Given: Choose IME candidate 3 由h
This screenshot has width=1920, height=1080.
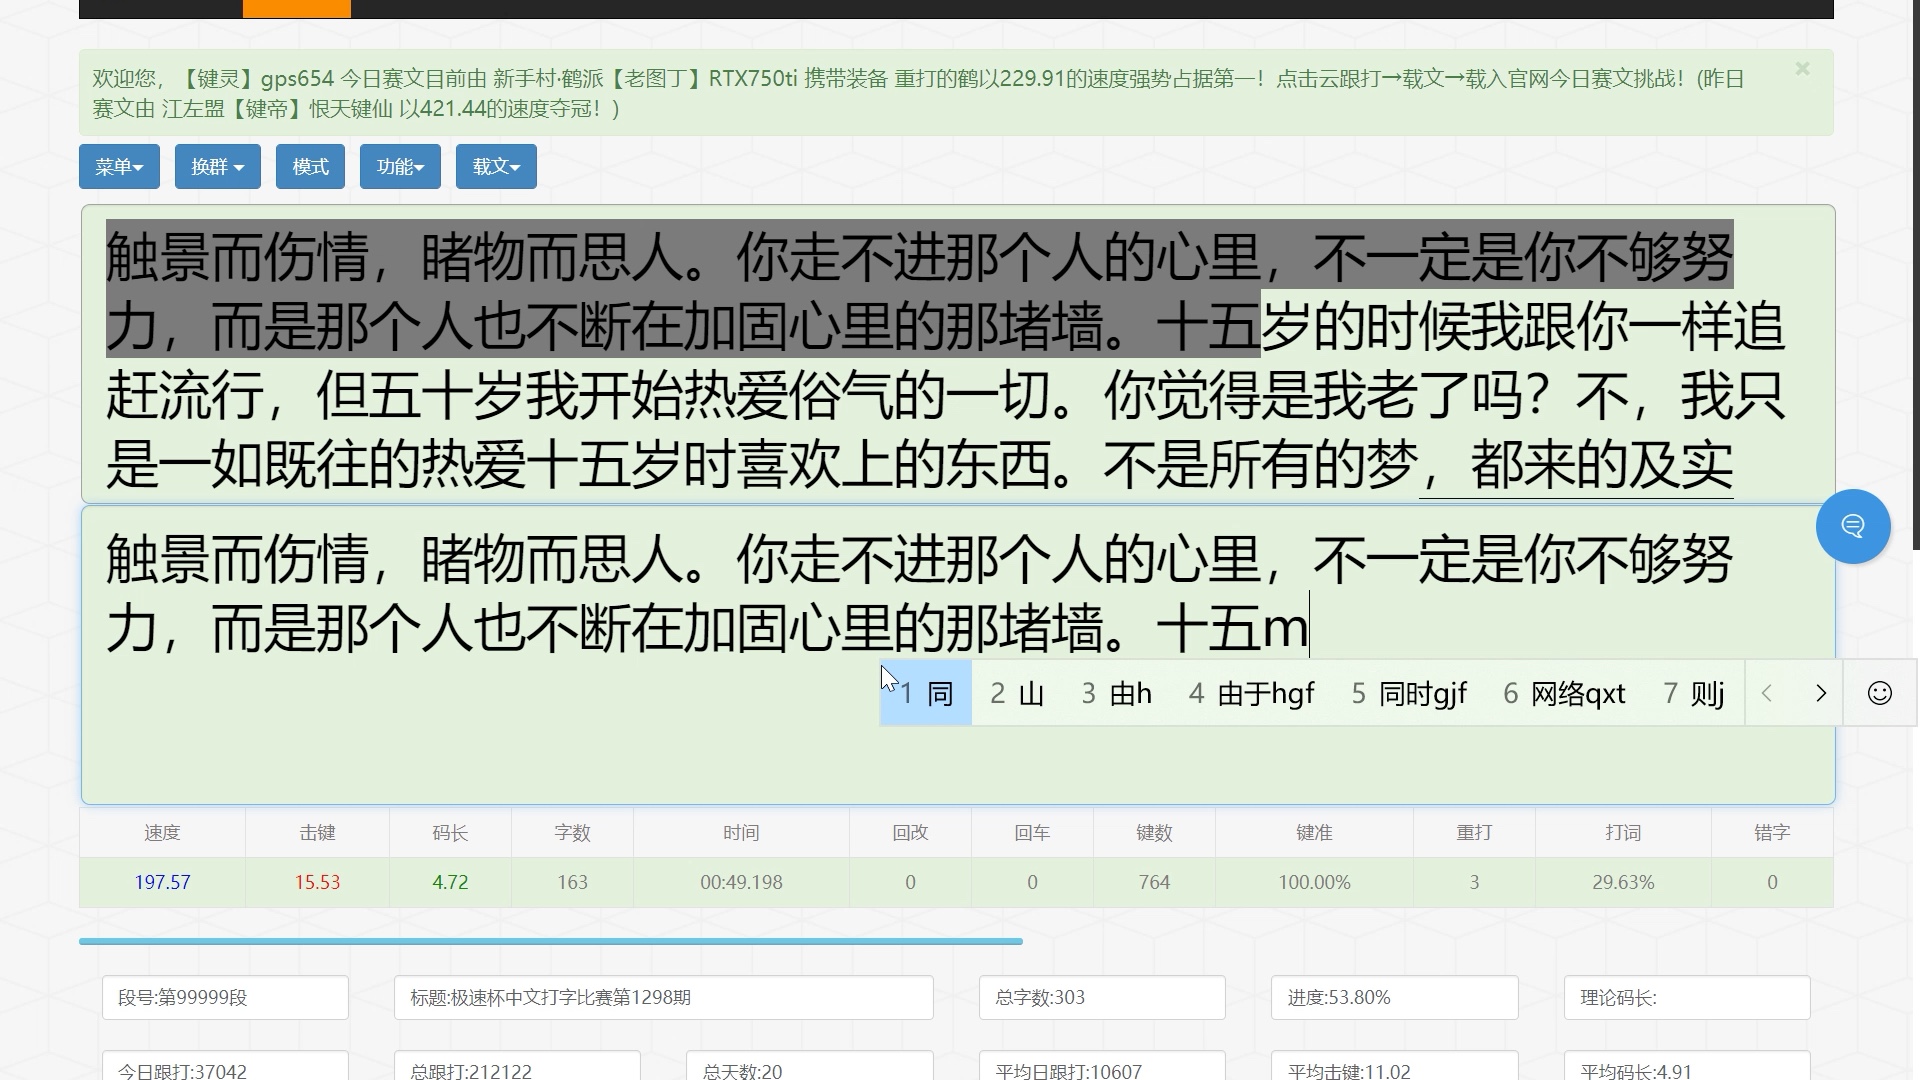Looking at the screenshot, I should [1117, 693].
